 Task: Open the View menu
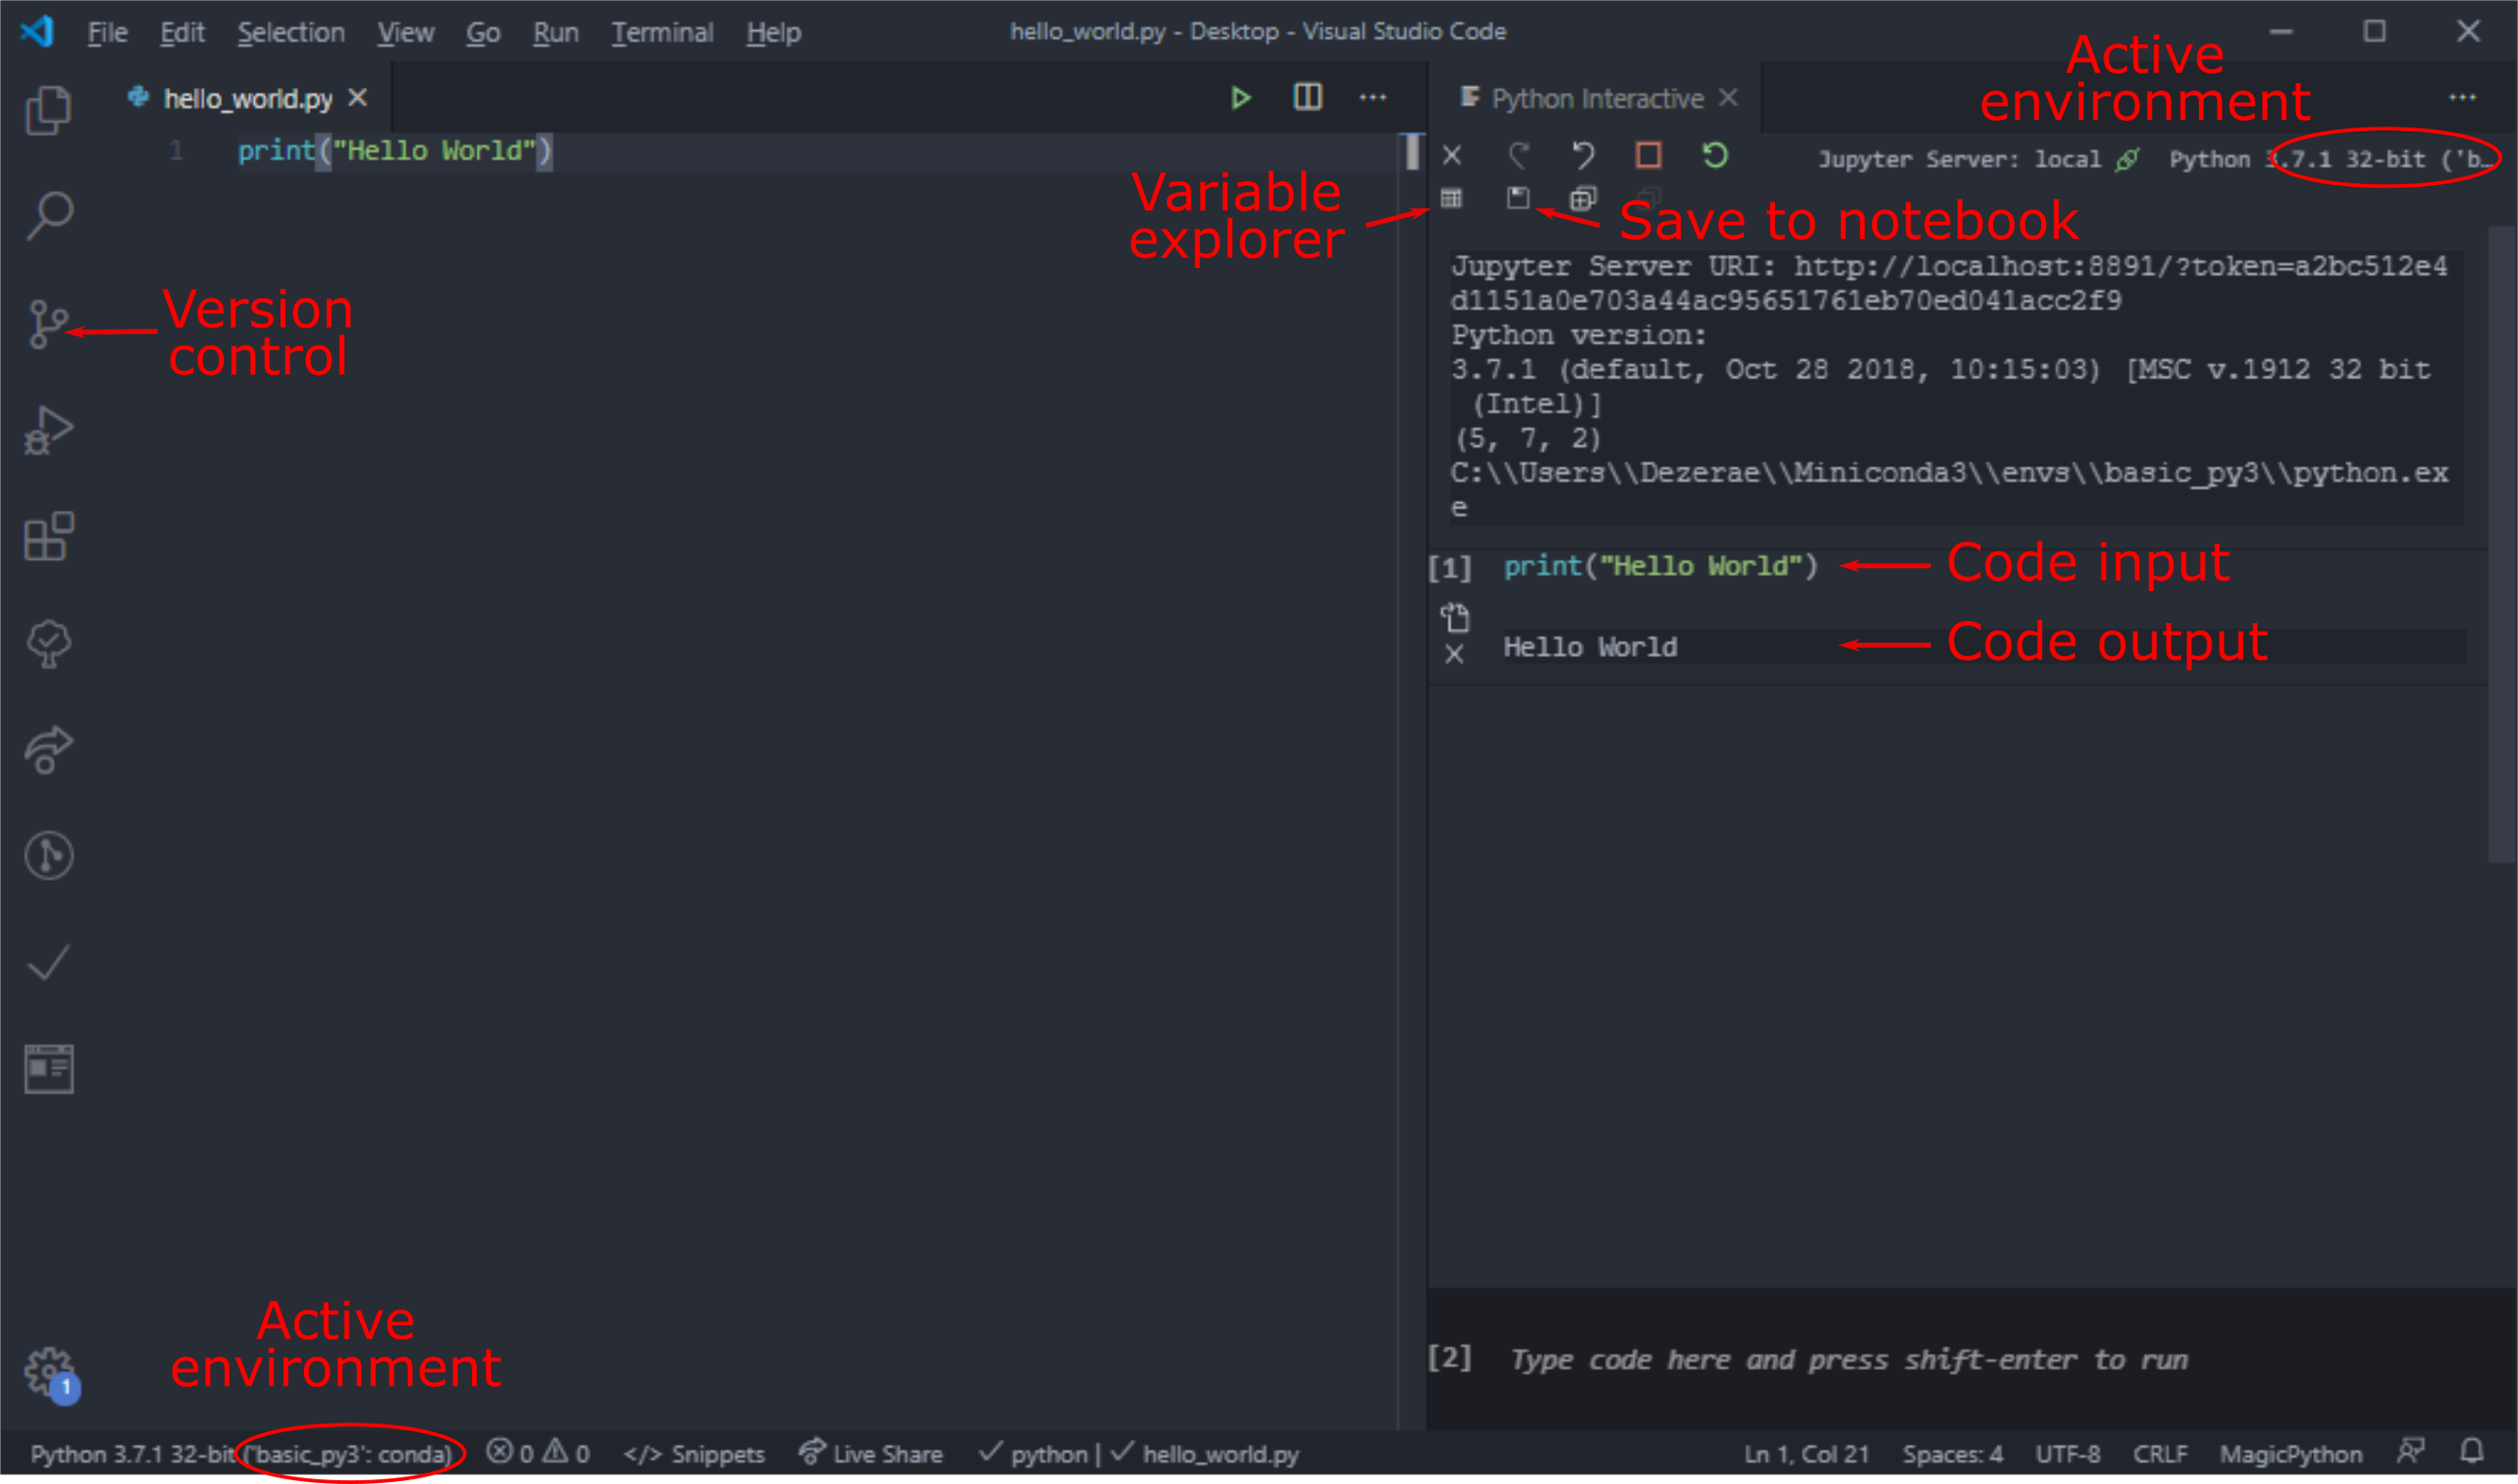pyautogui.click(x=405, y=32)
